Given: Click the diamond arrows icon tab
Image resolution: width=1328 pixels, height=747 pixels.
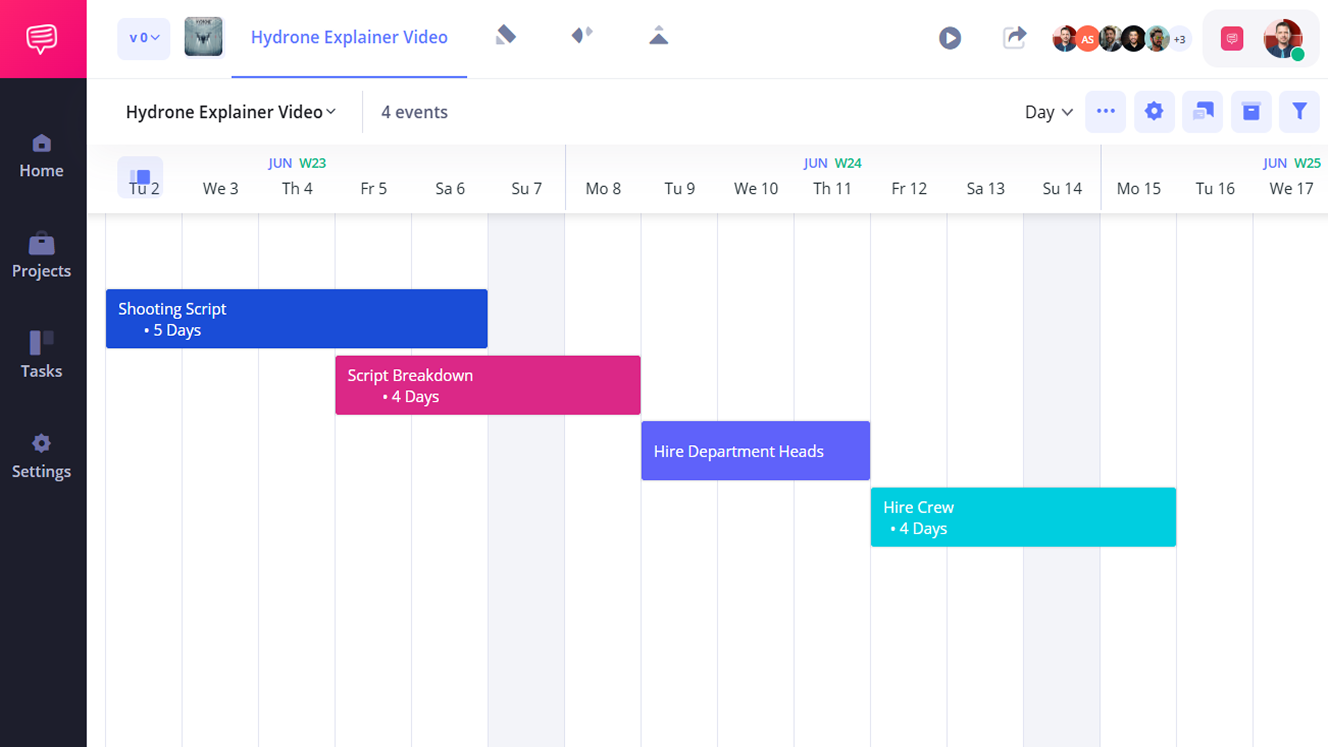Looking at the screenshot, I should [582, 36].
